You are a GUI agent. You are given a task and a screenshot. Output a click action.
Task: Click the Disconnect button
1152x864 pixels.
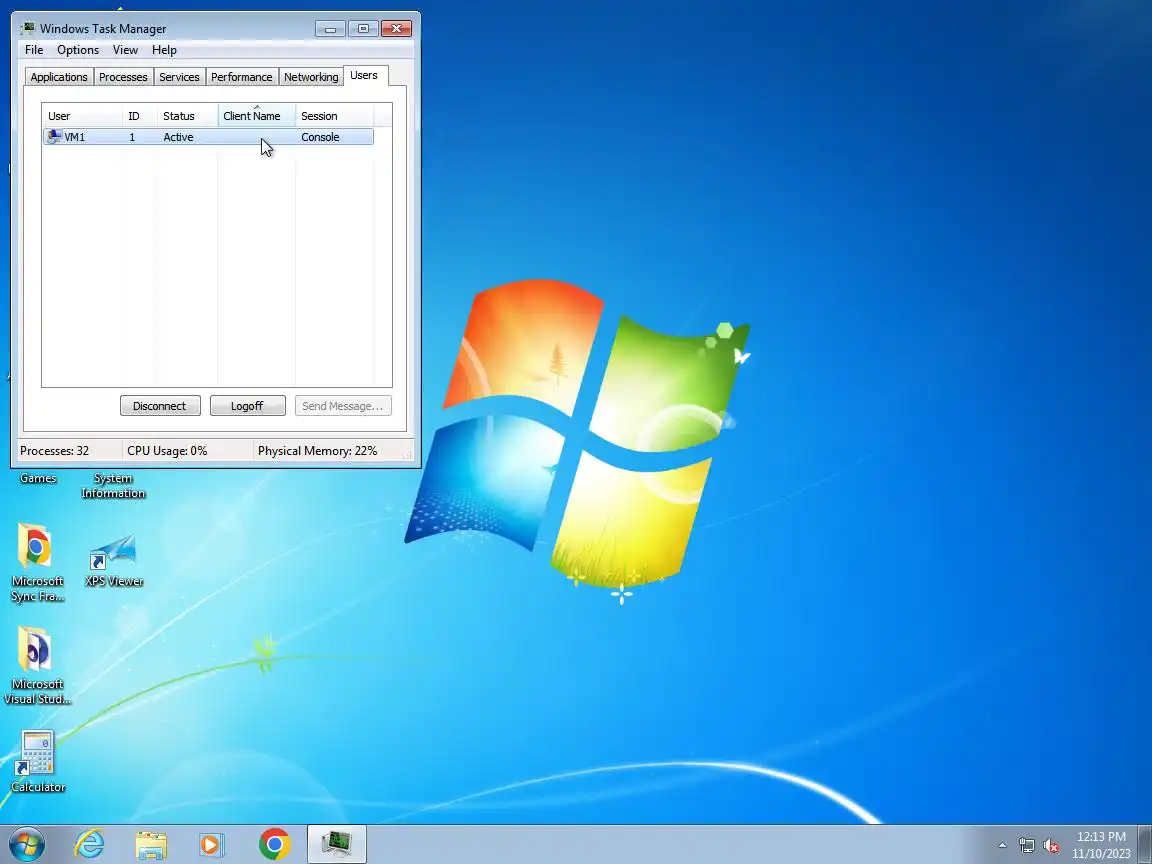(160, 406)
